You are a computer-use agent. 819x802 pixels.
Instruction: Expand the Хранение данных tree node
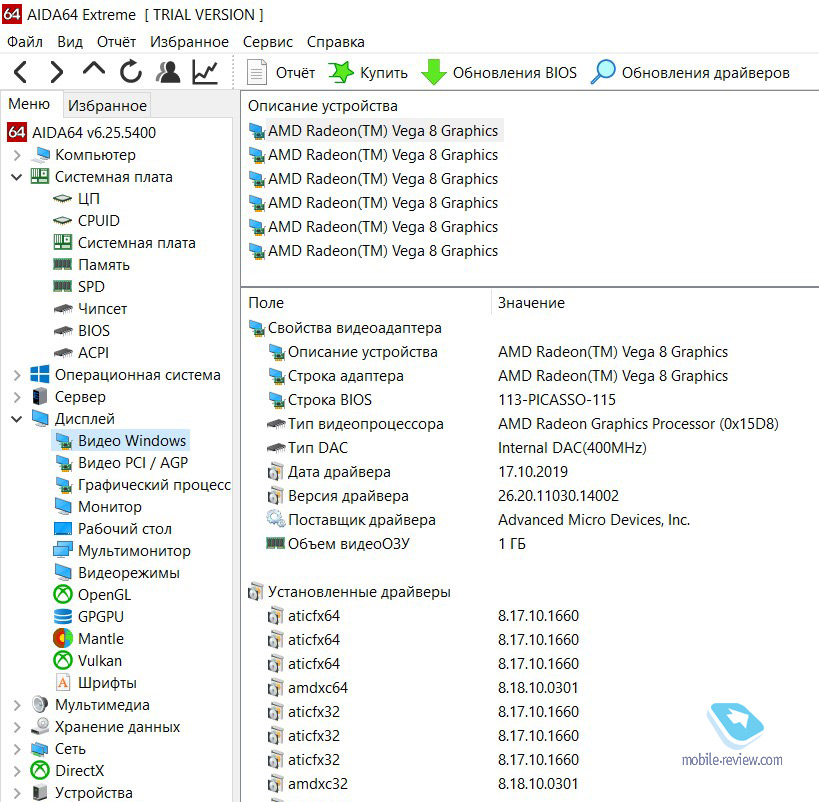(x=17, y=727)
